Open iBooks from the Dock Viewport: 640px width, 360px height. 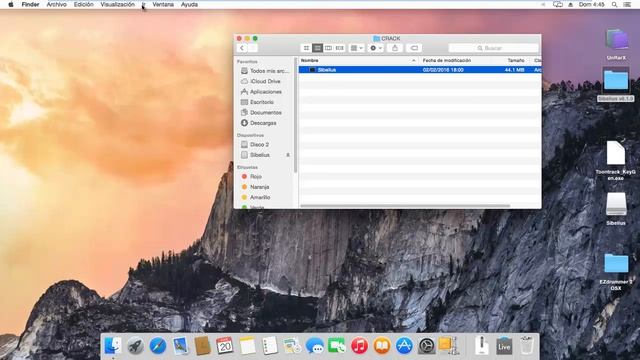click(x=382, y=346)
